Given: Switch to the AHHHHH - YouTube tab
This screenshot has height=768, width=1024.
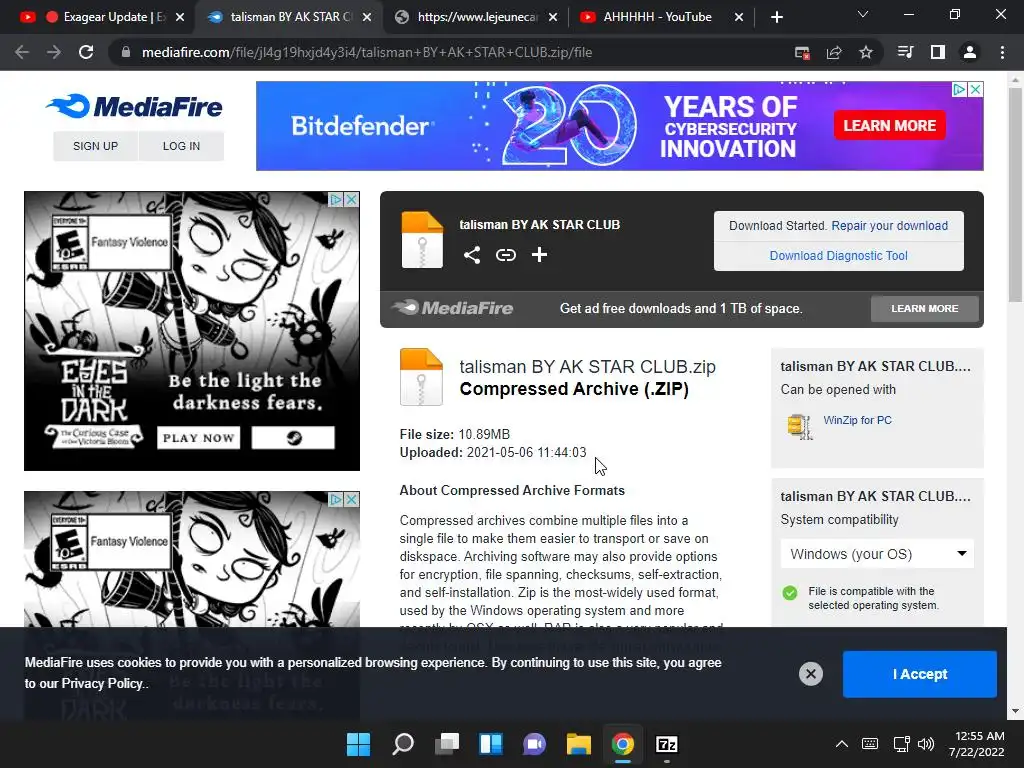Looking at the screenshot, I should coord(658,17).
